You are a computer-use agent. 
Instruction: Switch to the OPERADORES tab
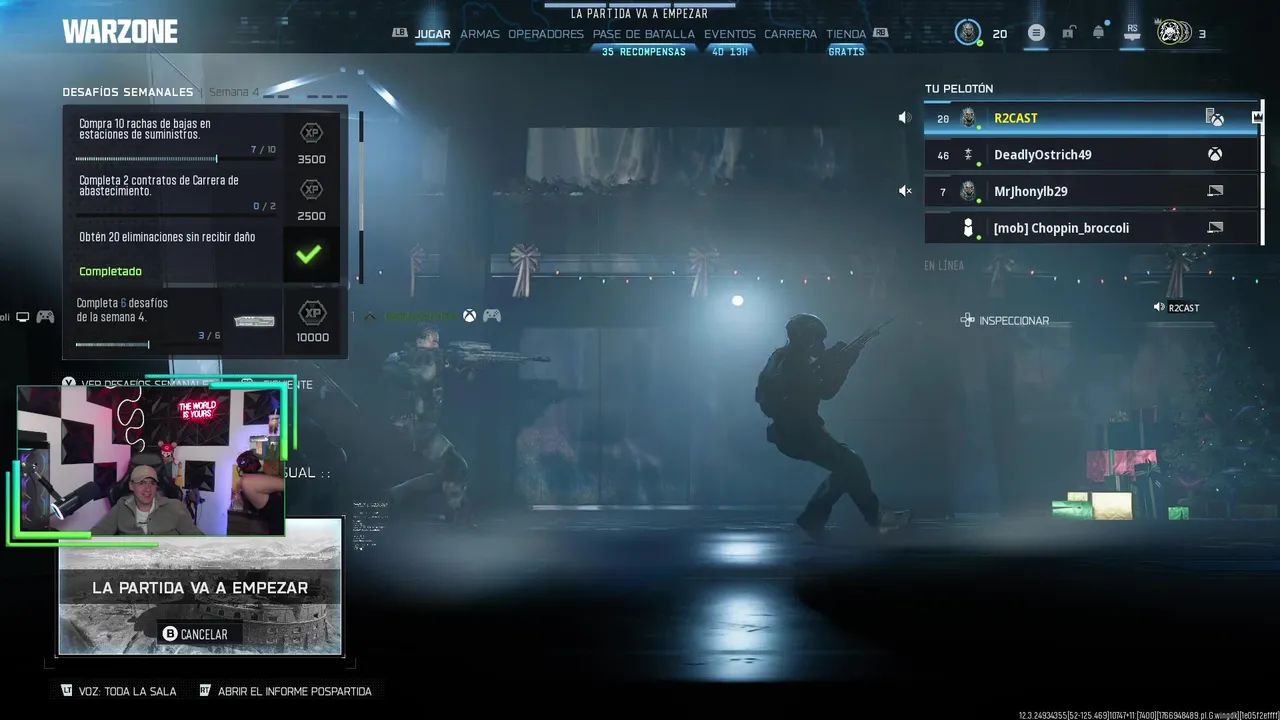tap(546, 34)
